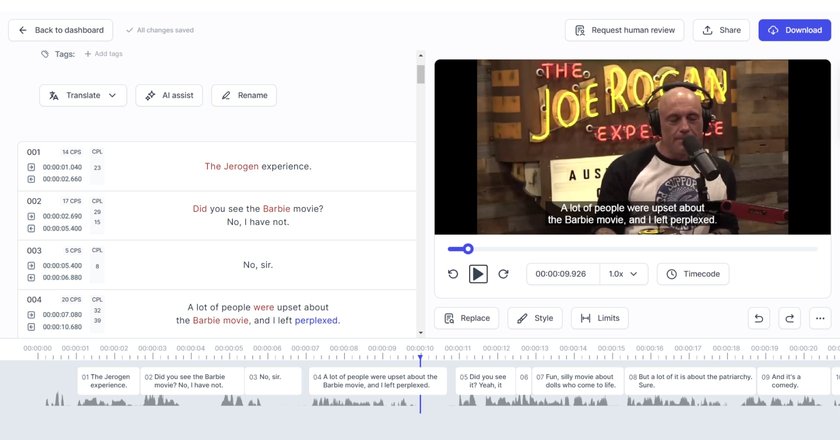
Task: Play the video
Action: click(x=478, y=274)
